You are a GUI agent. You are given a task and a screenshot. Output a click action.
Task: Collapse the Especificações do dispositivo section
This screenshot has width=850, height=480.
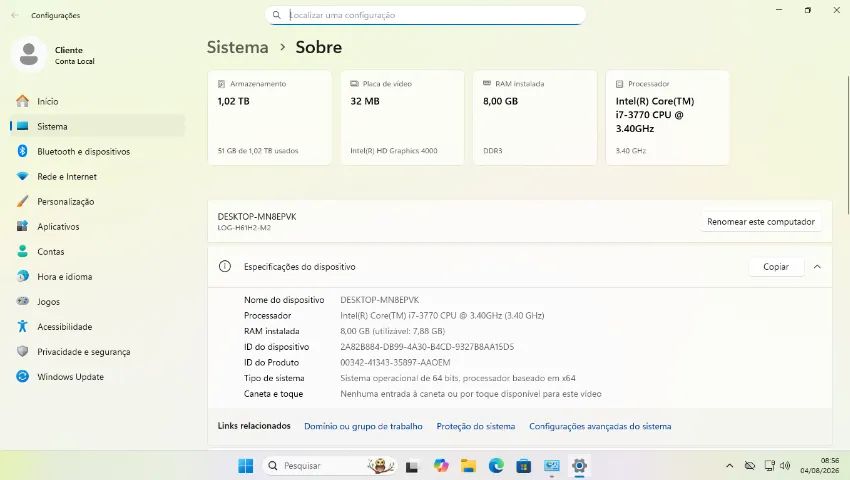[x=817, y=266]
